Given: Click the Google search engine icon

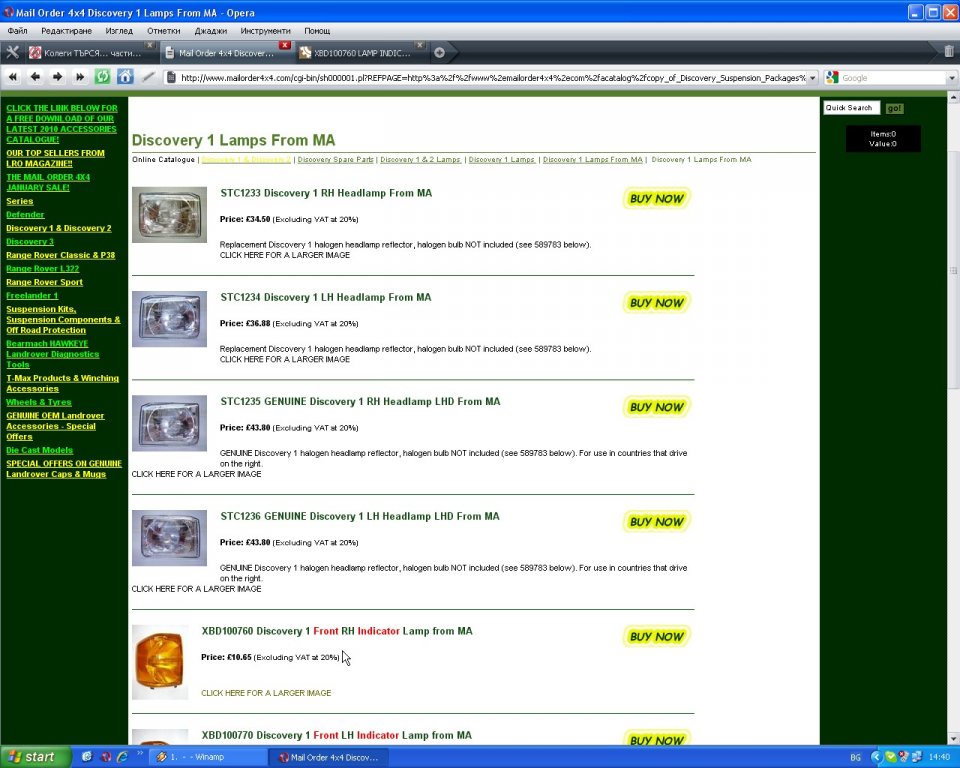Looking at the screenshot, I should pos(831,78).
